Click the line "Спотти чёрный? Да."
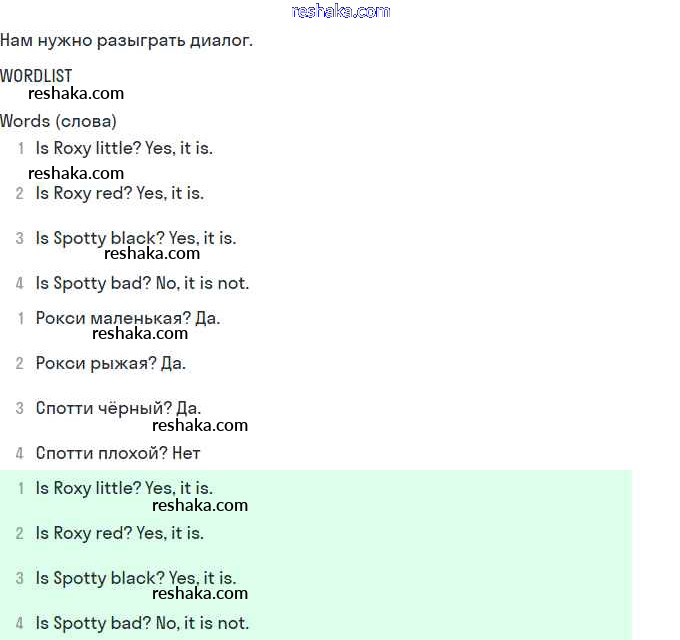 [x=118, y=408]
